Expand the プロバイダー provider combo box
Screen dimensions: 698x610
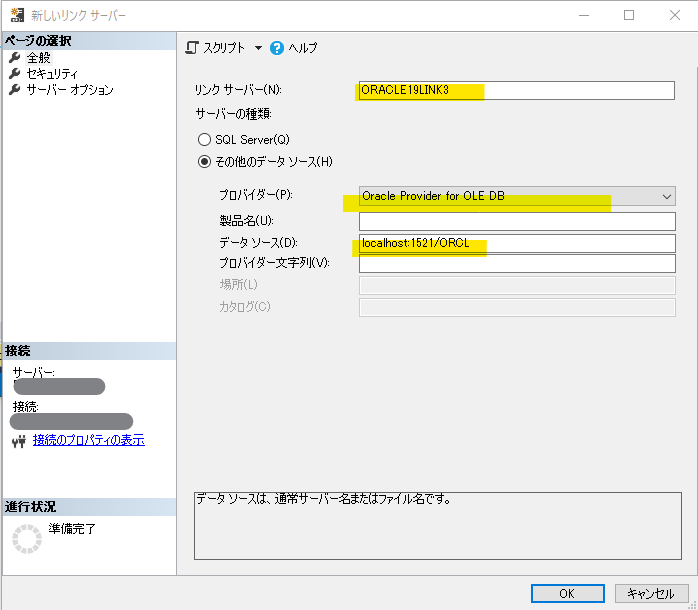coord(667,197)
